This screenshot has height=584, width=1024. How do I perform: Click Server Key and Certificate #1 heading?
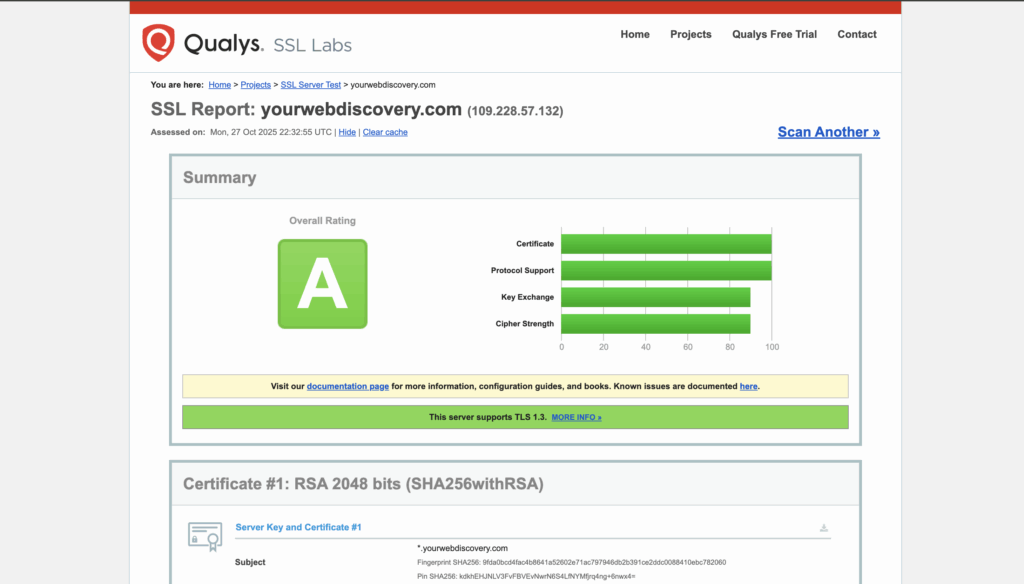click(x=298, y=527)
